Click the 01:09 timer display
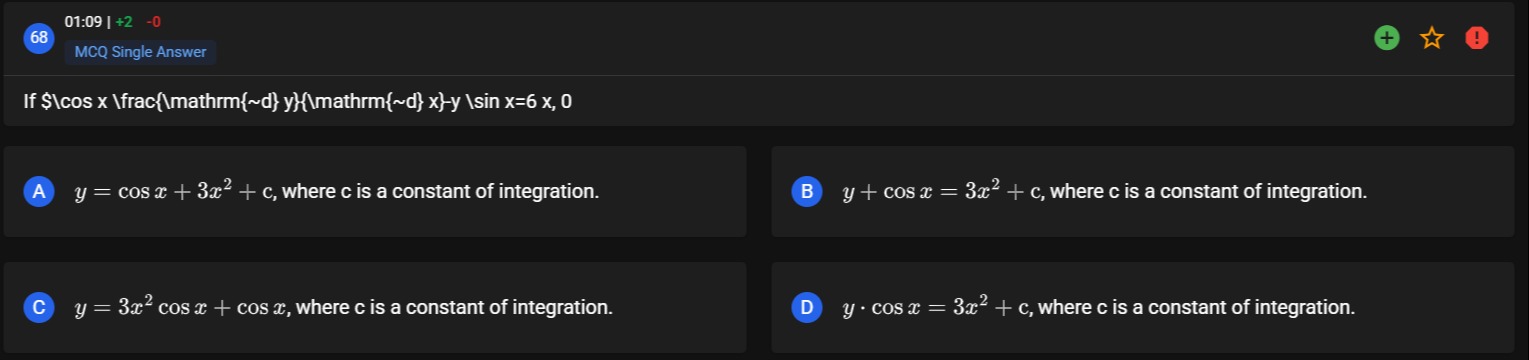This screenshot has height=360, width=1529. click(82, 21)
